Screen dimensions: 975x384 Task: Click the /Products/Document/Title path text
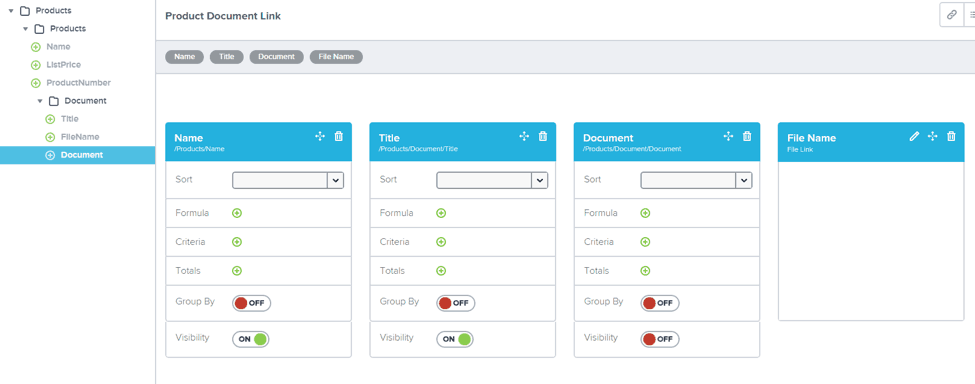tap(418, 149)
